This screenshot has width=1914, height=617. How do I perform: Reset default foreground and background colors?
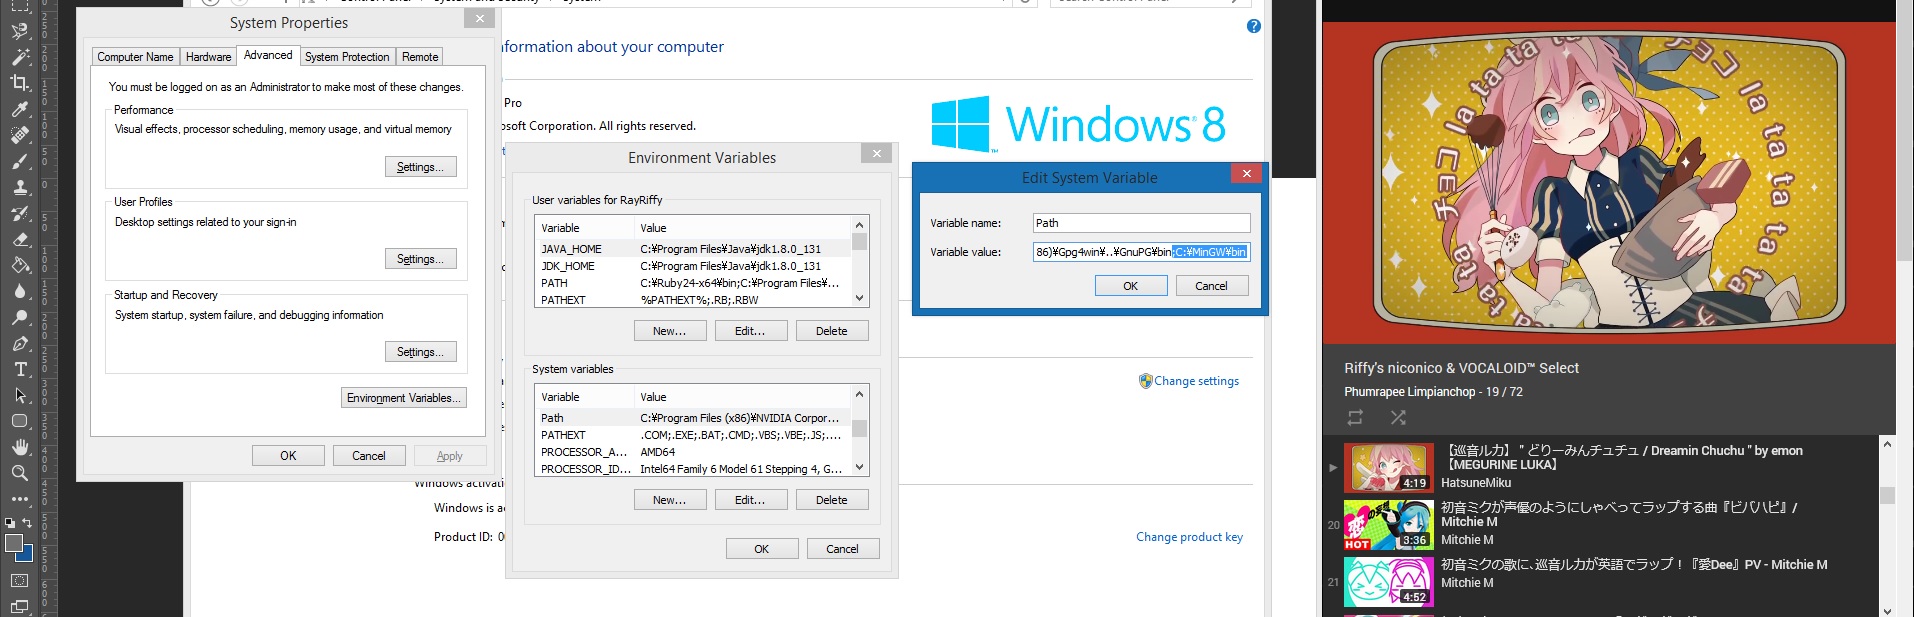[x=10, y=522]
